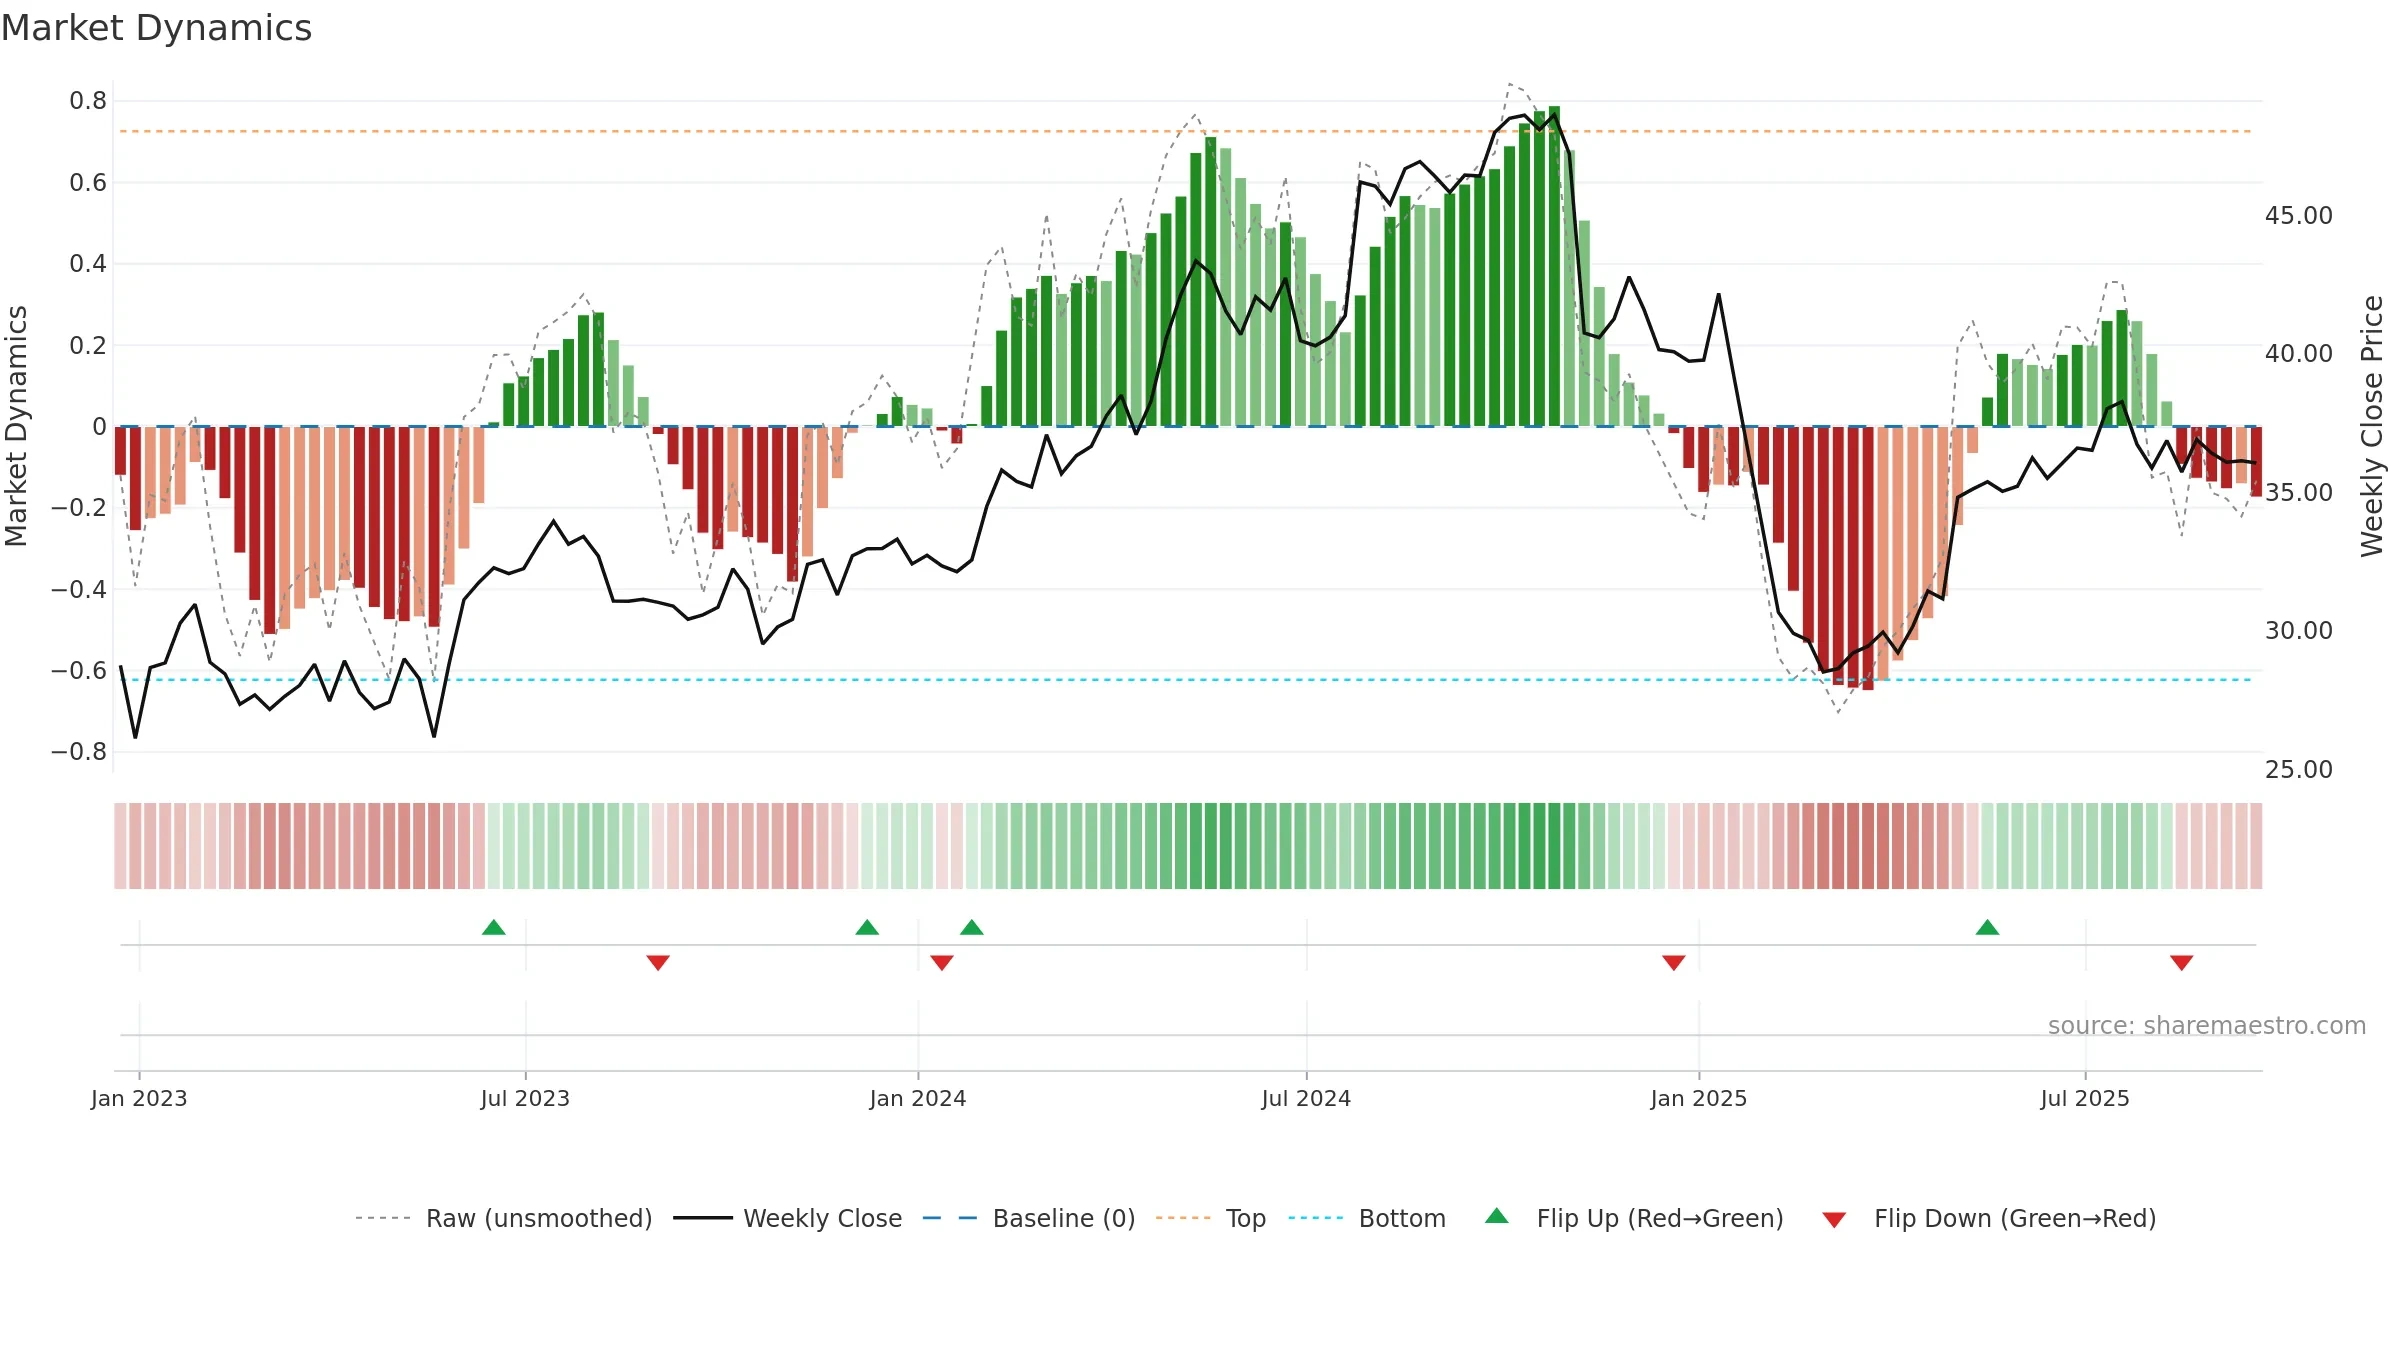Click the Raw (unsmoothed) legend entry
2400x1350 pixels.
pyautogui.click(x=503, y=1218)
